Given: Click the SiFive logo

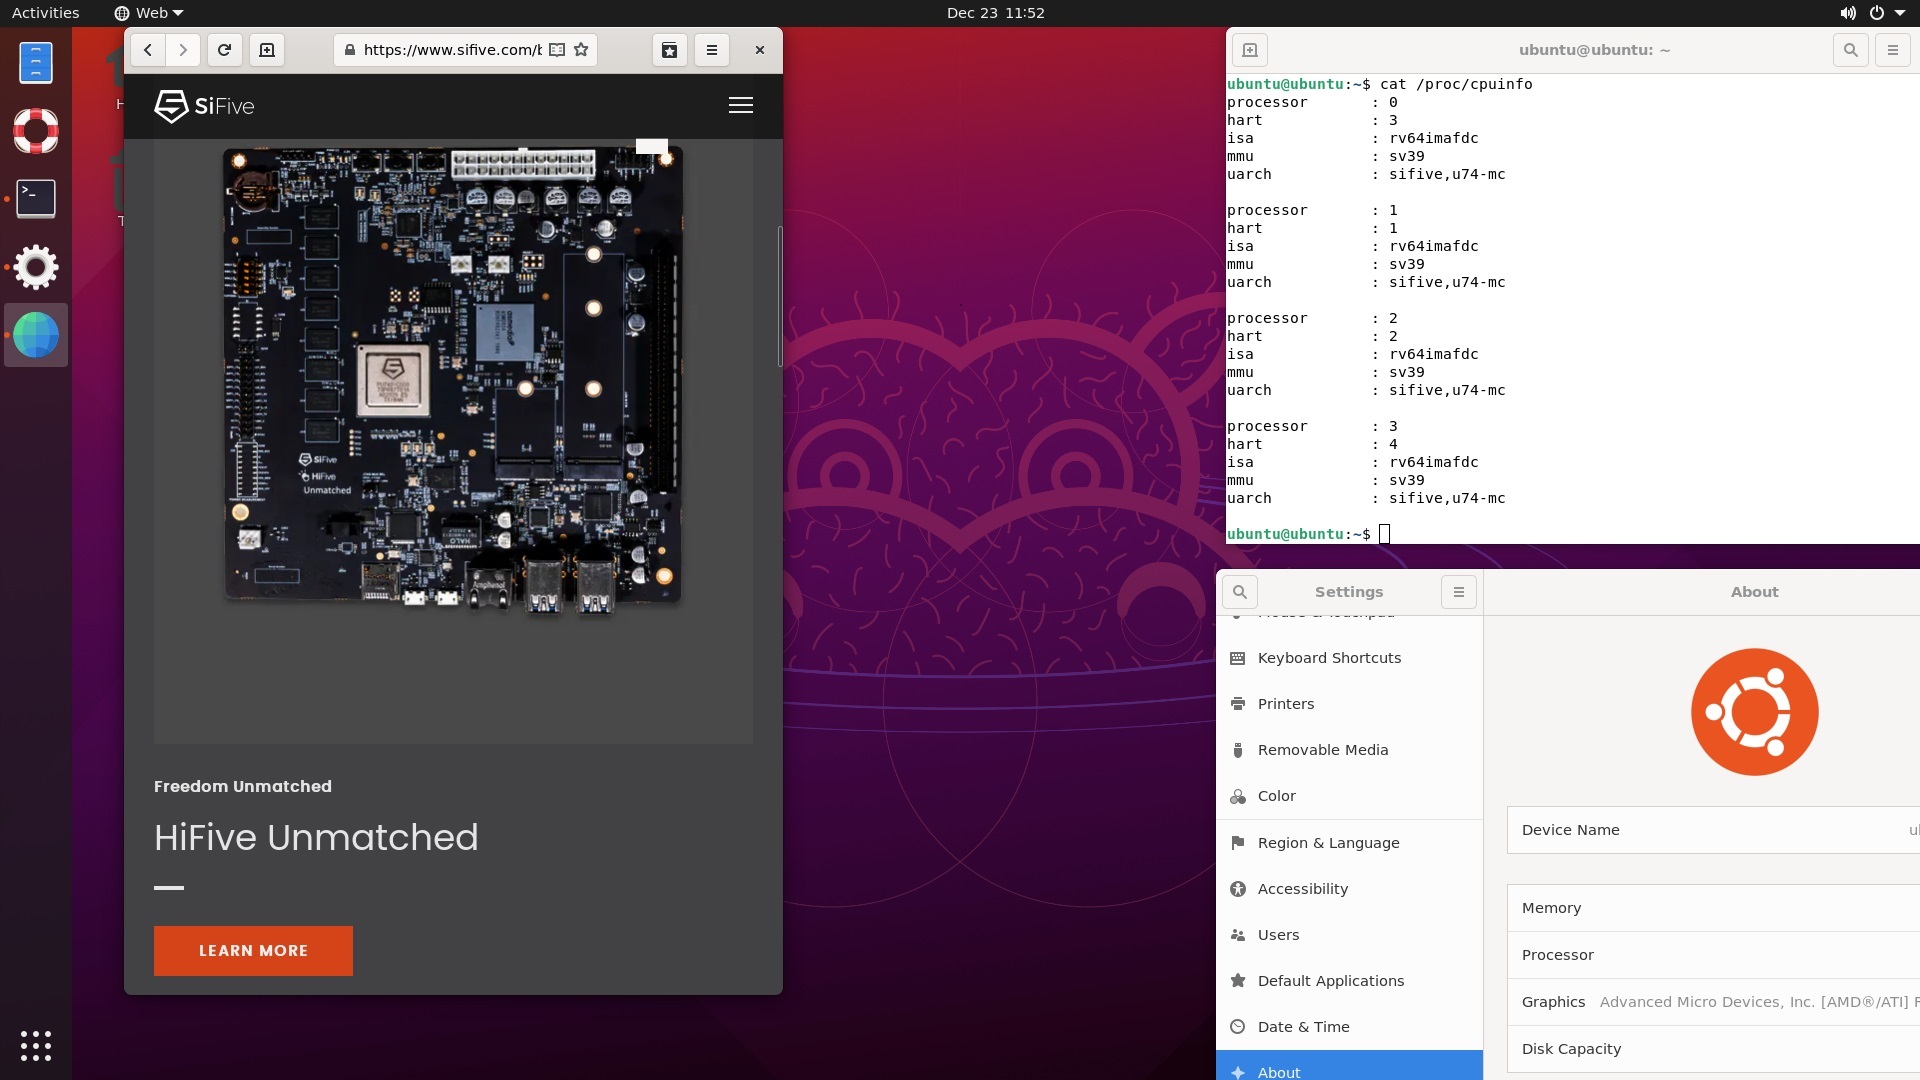Looking at the screenshot, I should pos(205,106).
